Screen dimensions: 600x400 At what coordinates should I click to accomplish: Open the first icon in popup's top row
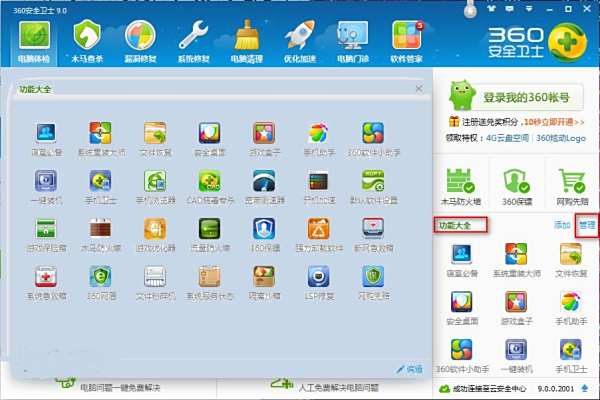tap(46, 139)
